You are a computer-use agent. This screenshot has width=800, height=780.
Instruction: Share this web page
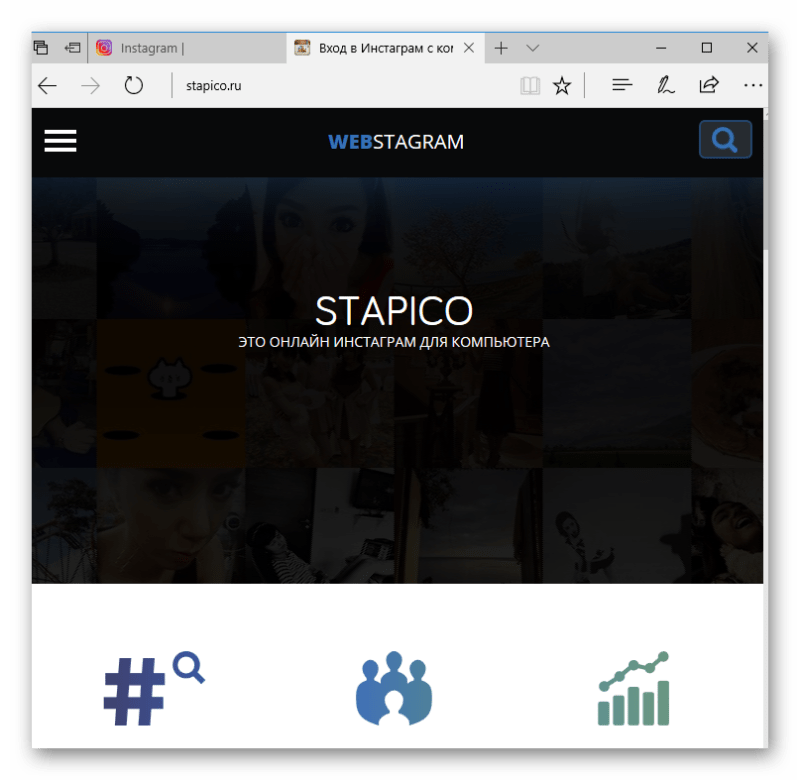click(x=709, y=85)
